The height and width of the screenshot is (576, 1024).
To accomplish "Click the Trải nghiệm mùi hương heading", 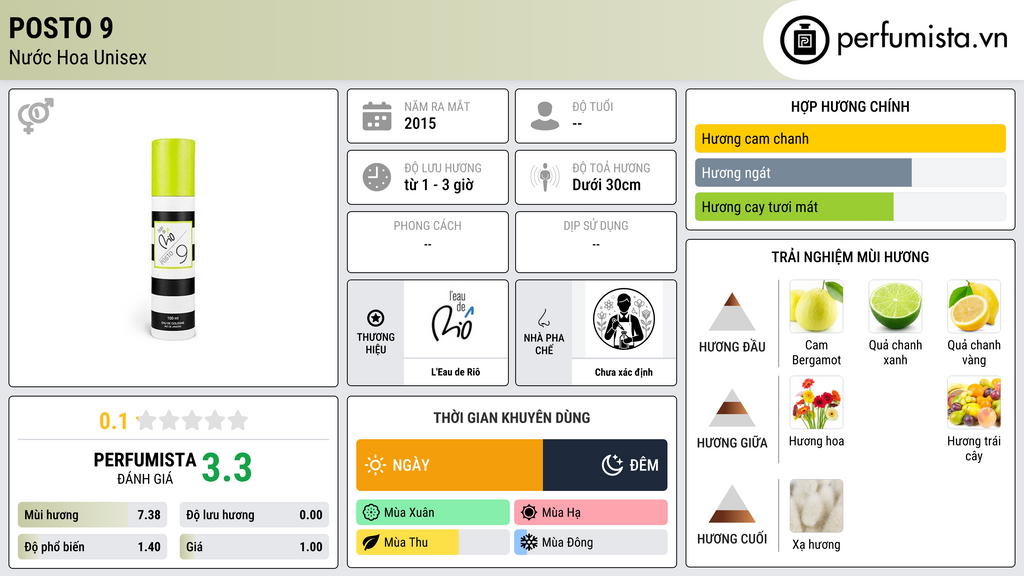I will coord(850,257).
